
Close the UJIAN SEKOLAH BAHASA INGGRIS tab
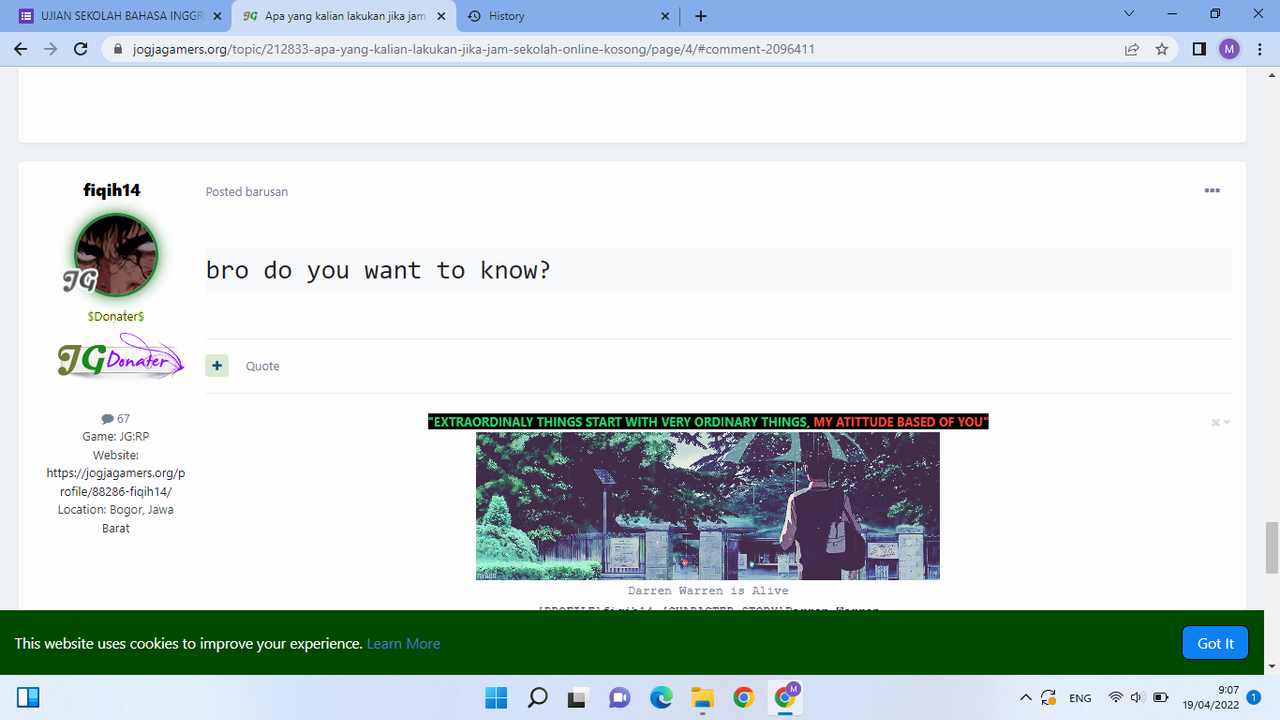click(217, 16)
